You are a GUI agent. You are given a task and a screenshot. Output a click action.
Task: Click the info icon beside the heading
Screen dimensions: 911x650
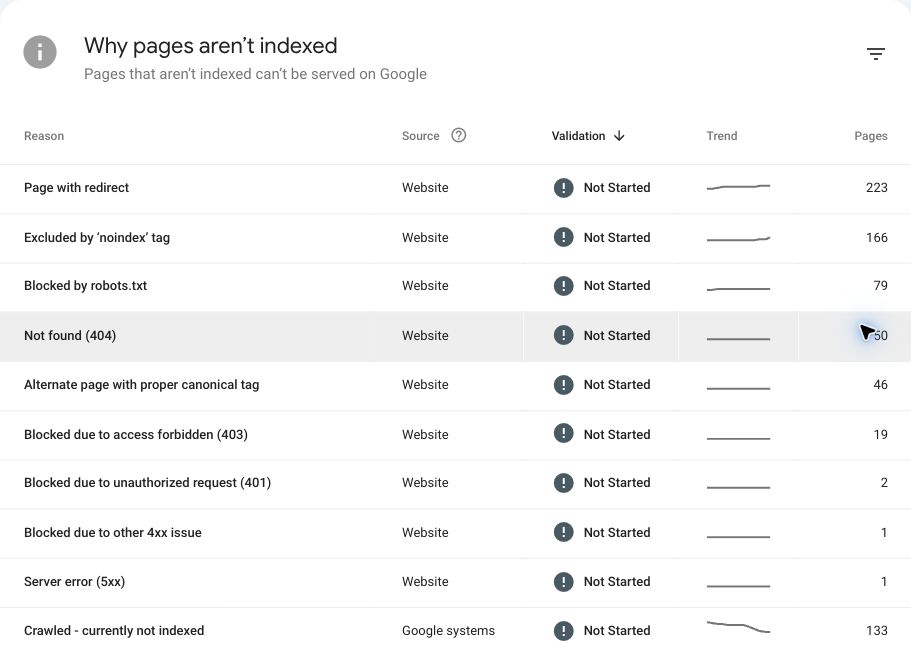(x=40, y=52)
